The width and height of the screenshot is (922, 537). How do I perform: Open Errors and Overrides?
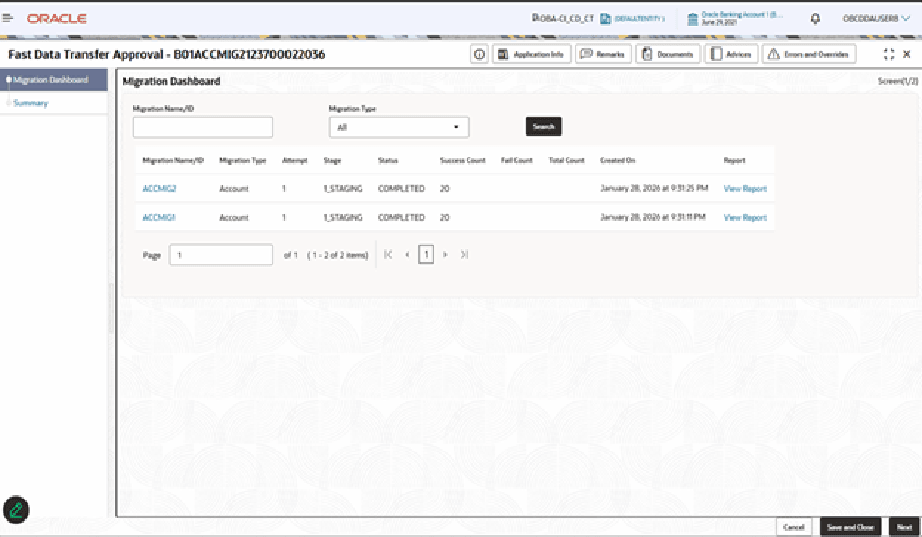pos(809,54)
